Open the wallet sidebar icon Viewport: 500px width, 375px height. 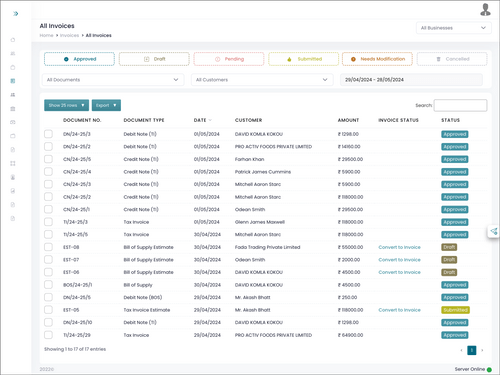[13, 136]
